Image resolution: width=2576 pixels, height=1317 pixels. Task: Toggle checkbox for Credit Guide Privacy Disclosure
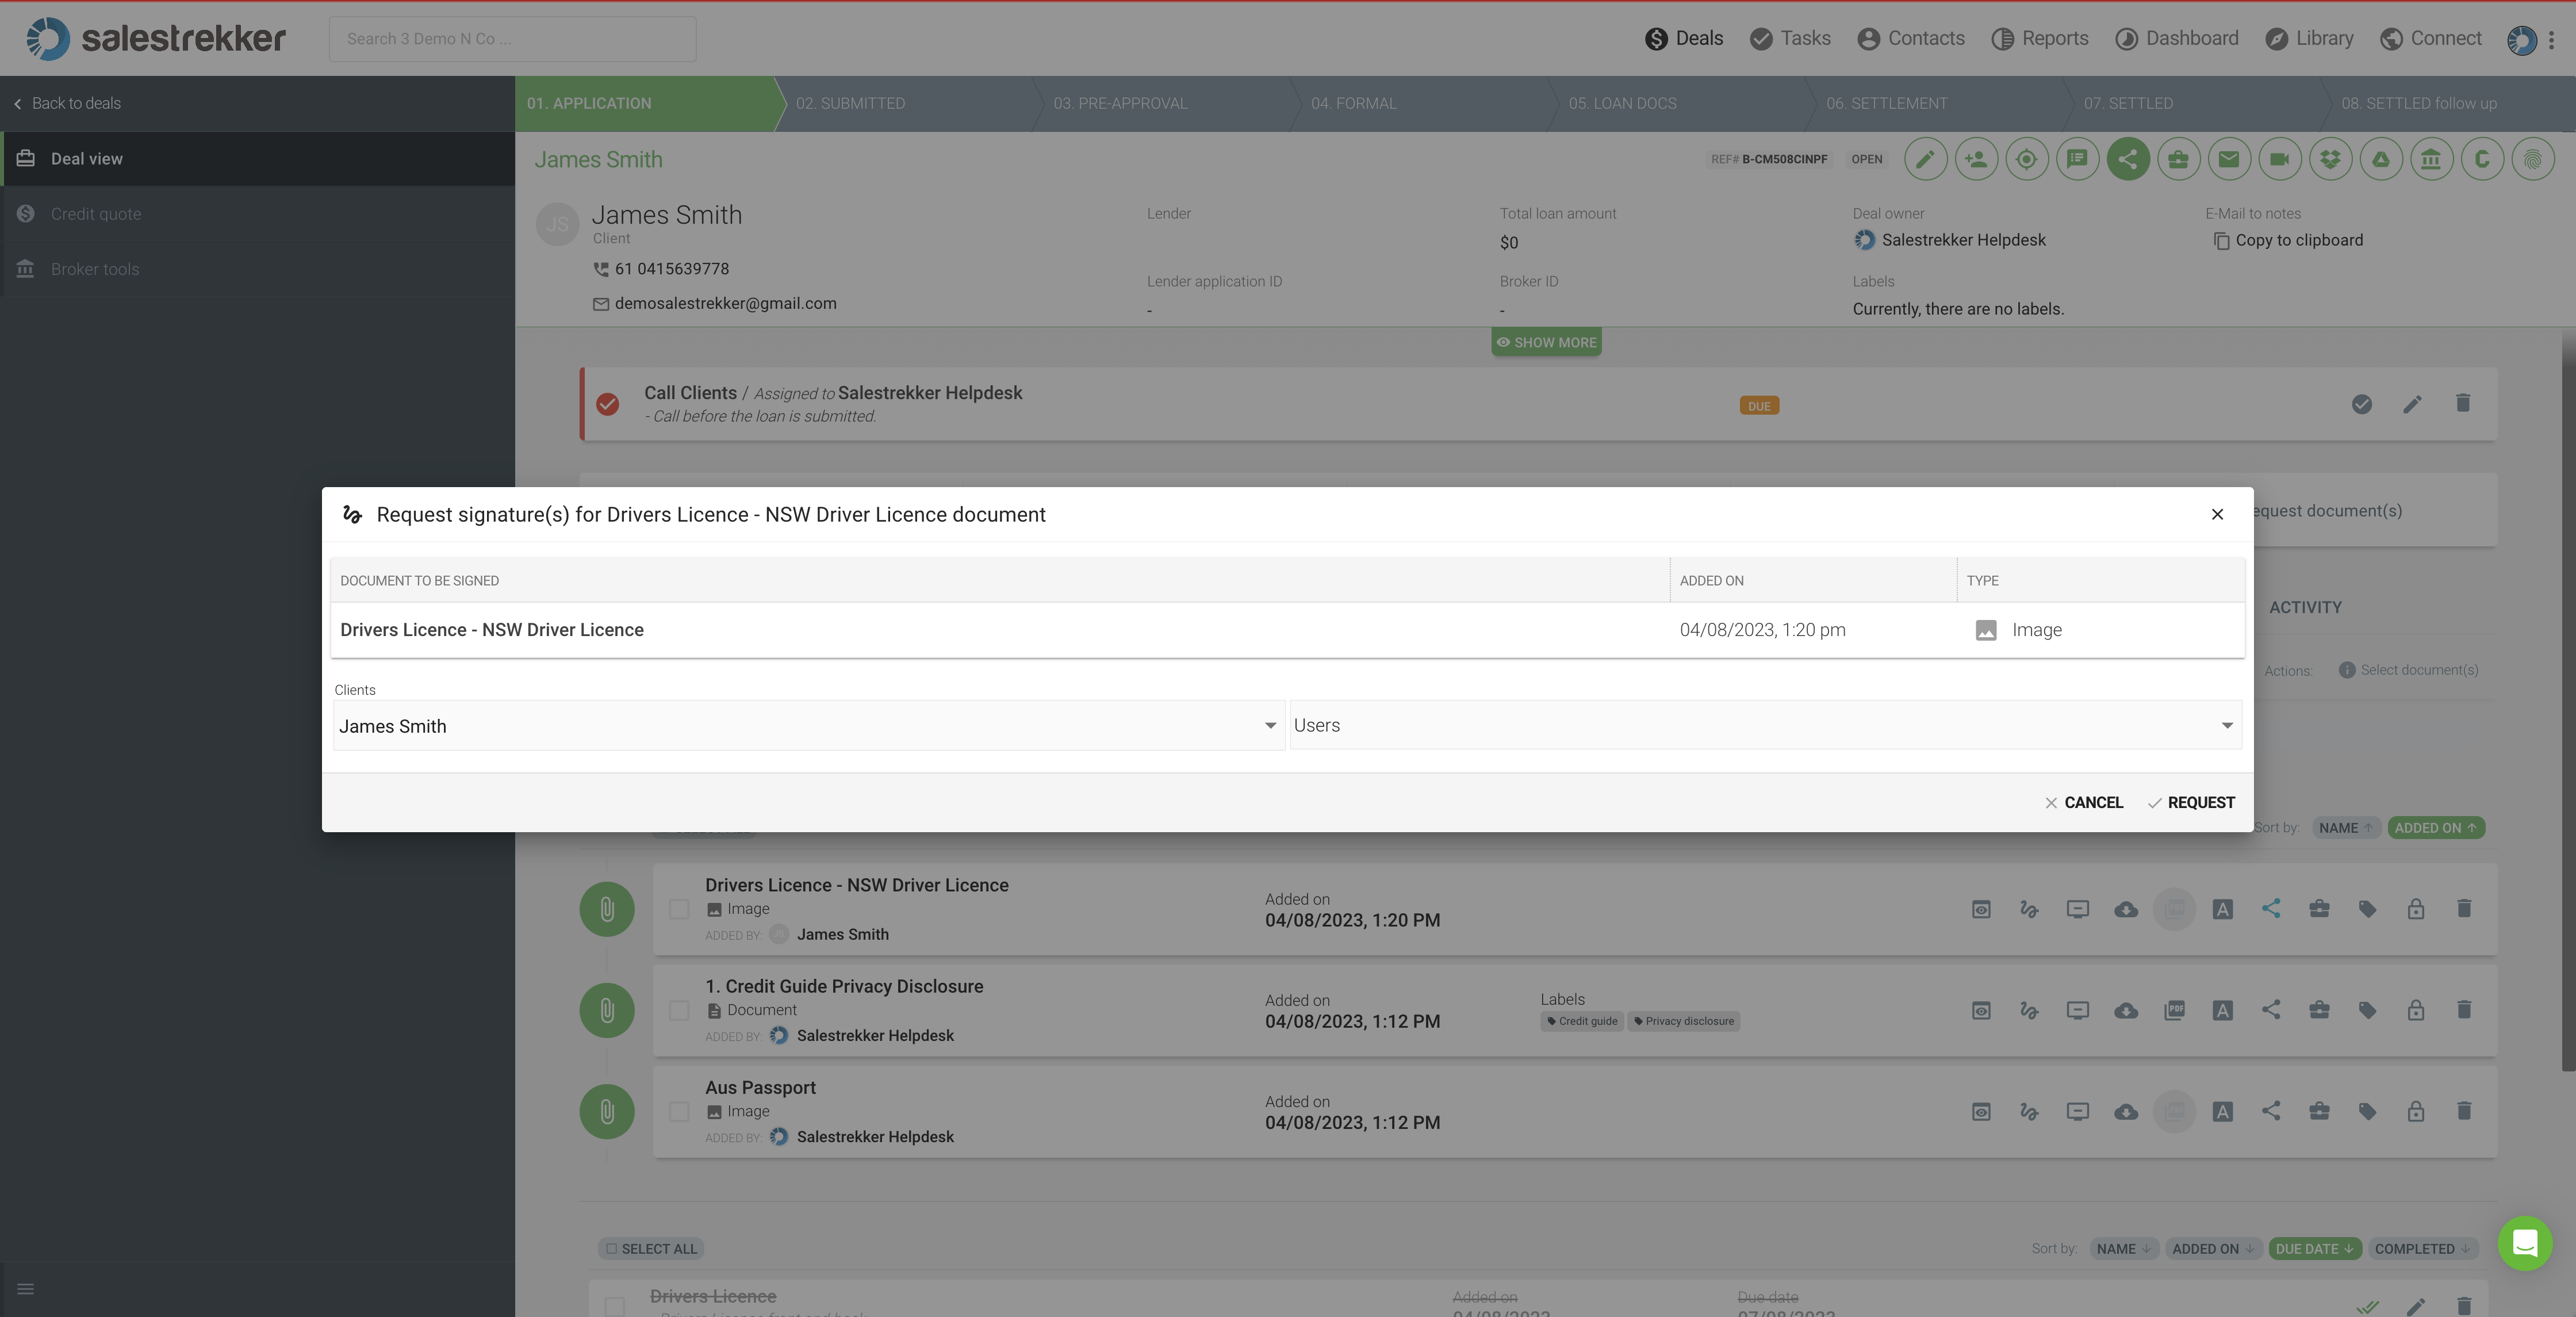[679, 1010]
